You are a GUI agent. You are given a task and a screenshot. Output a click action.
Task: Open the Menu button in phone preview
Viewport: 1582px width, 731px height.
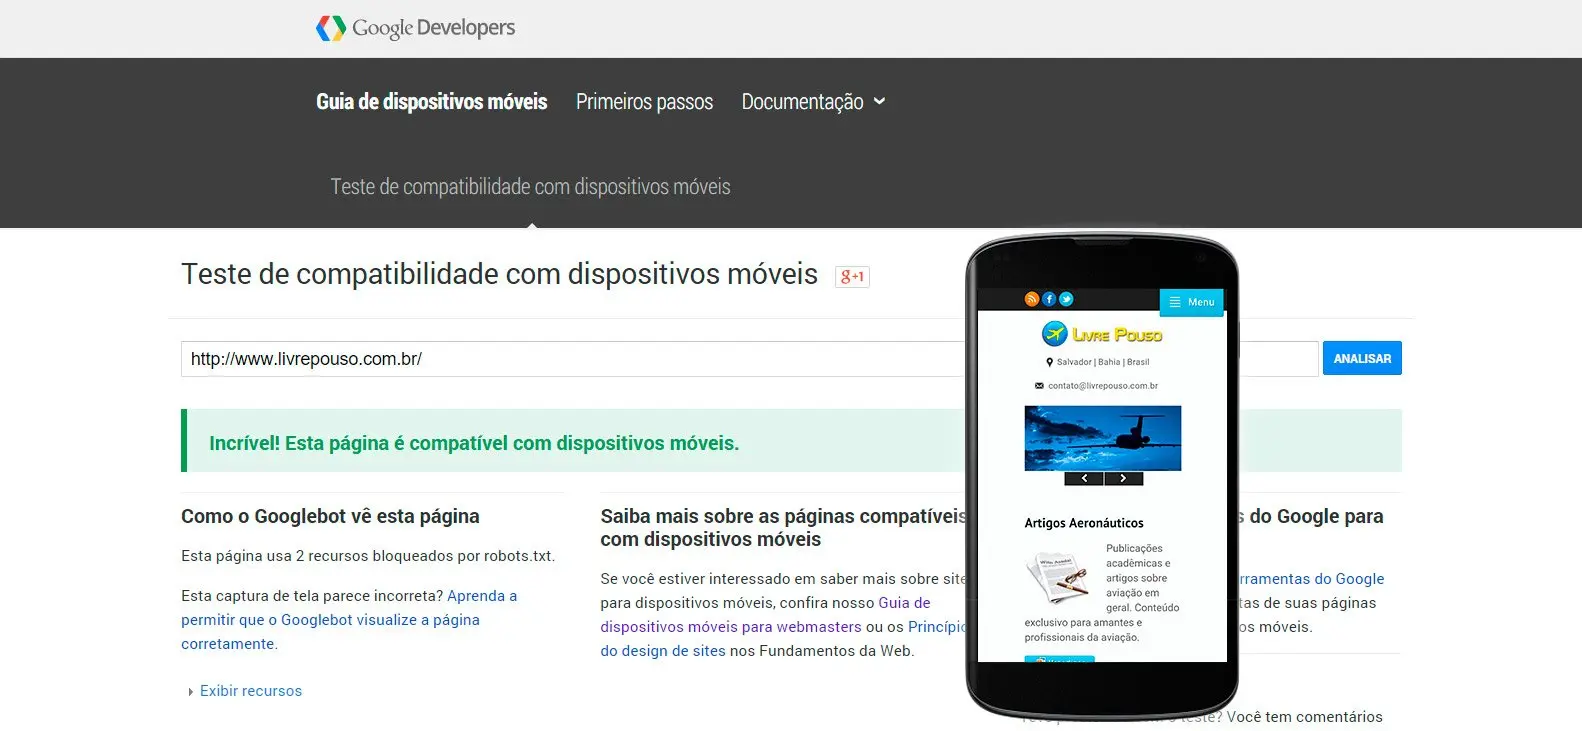click(x=1191, y=302)
